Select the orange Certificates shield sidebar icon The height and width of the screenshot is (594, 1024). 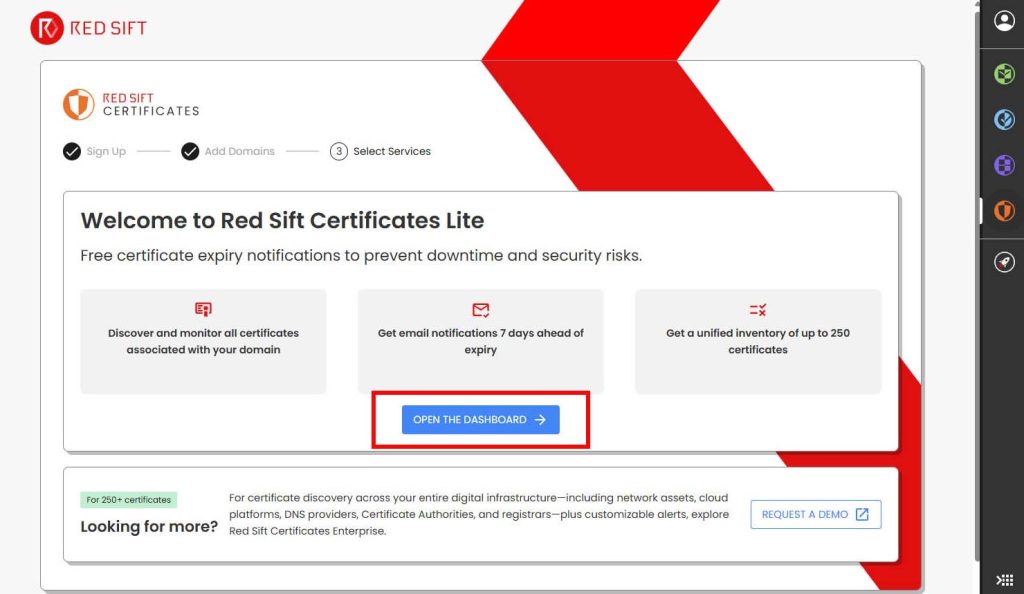point(1004,211)
